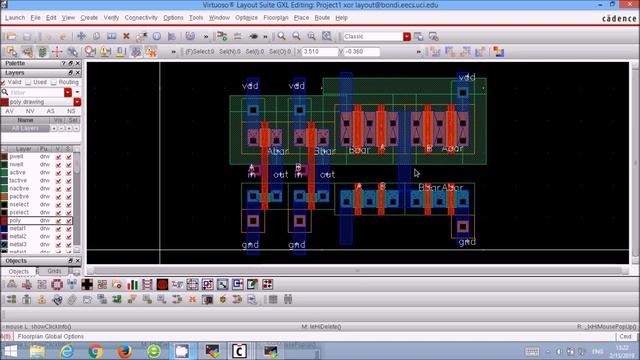Open Google Chrome from the taskbar
The height and width of the screenshot is (360, 640).
tap(96, 351)
